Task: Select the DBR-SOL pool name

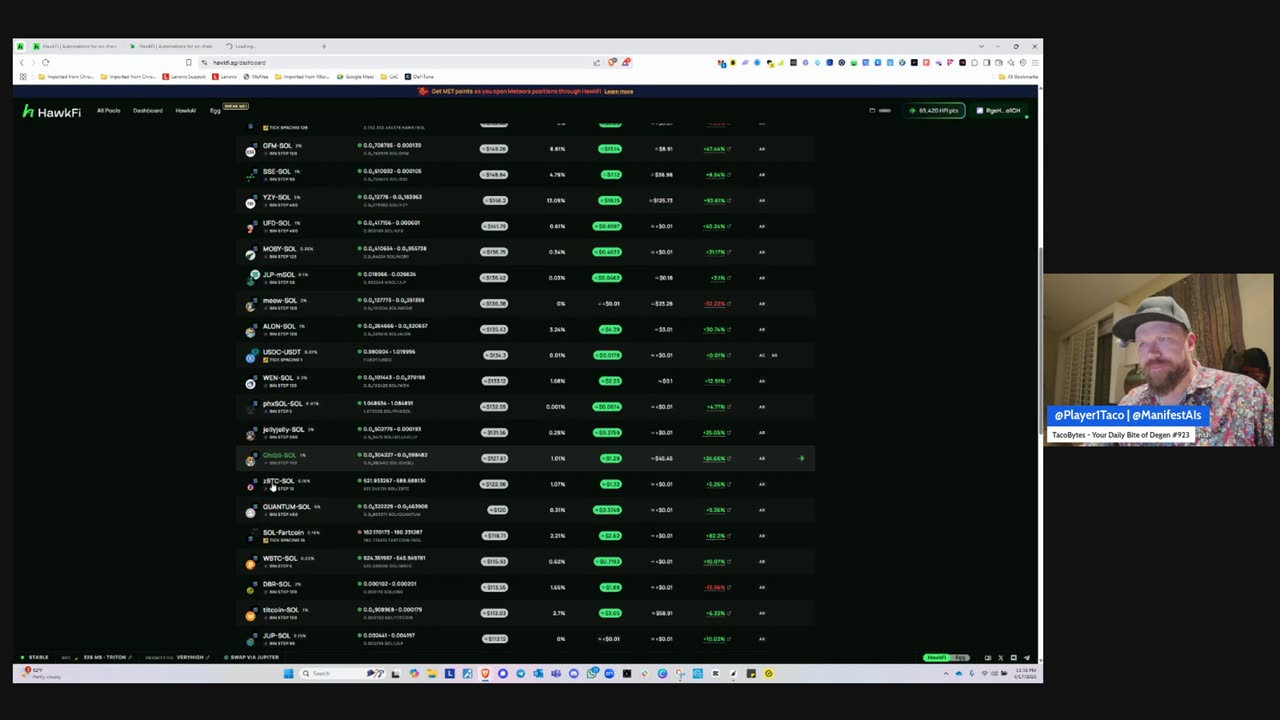Action: coord(277,584)
